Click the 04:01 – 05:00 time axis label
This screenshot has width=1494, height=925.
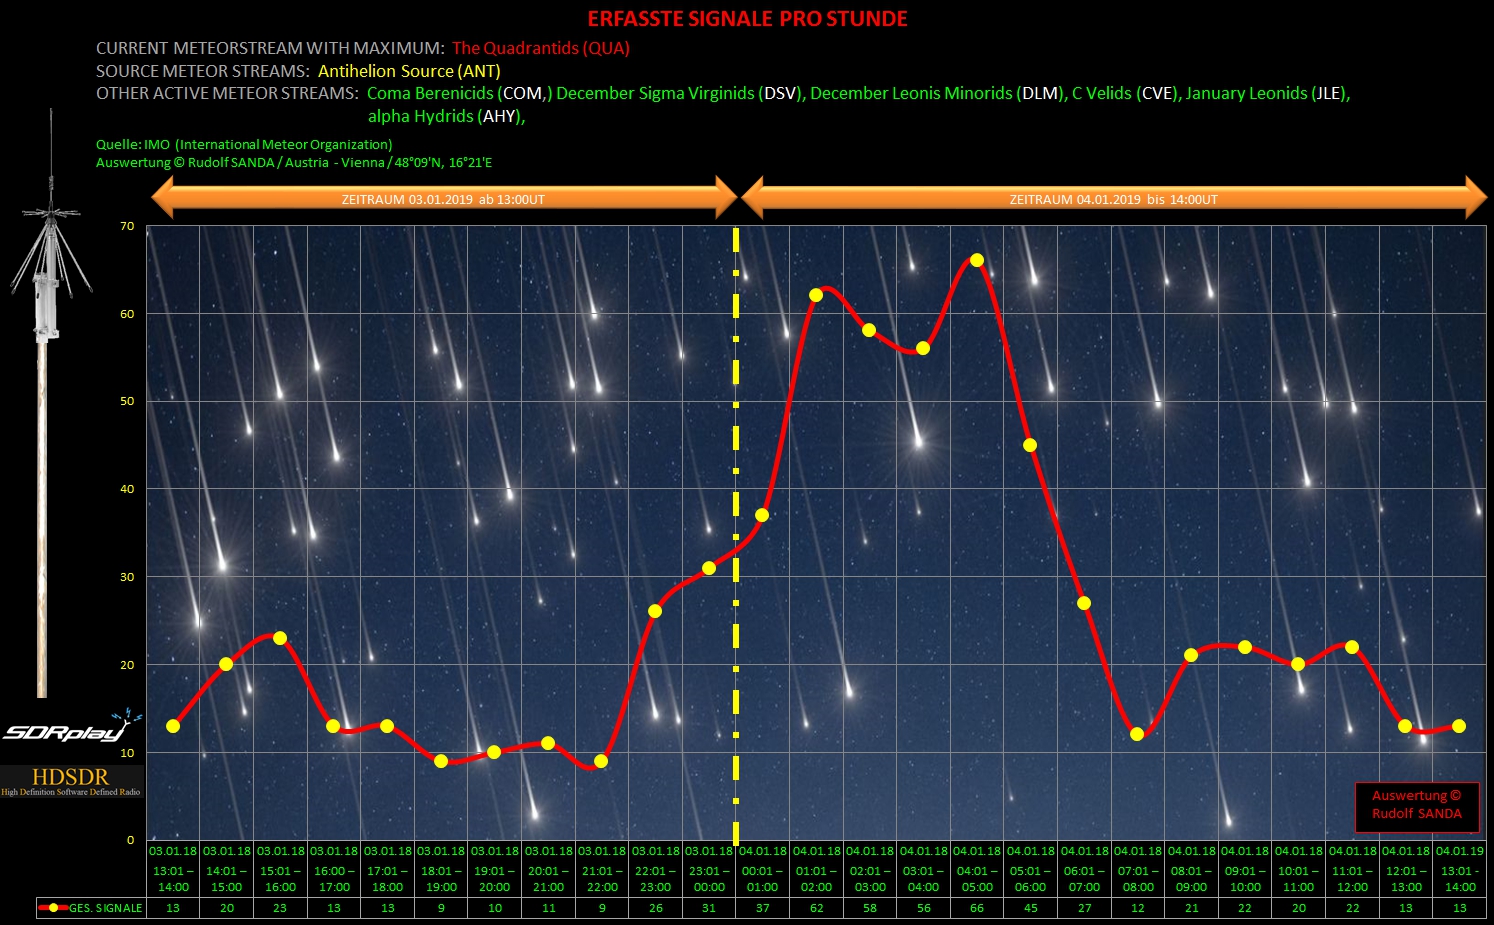(x=977, y=878)
